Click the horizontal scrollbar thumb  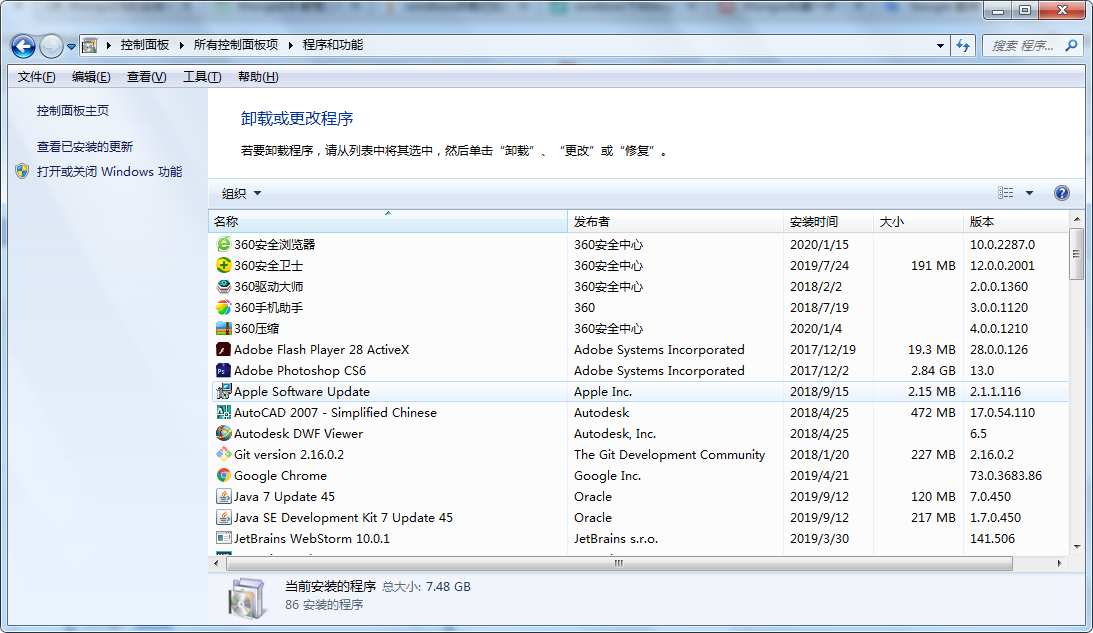(x=619, y=563)
